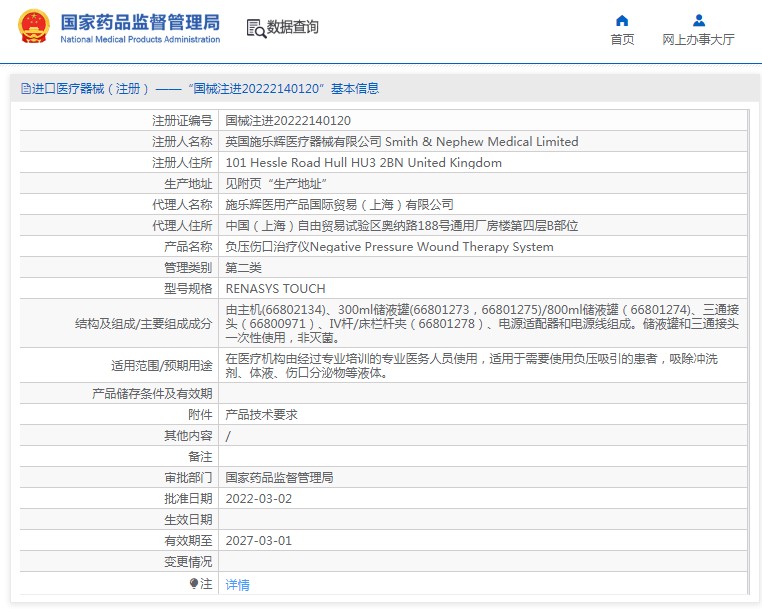
Task: Select approving department value 国家药品监督管理局
Action: tap(279, 478)
